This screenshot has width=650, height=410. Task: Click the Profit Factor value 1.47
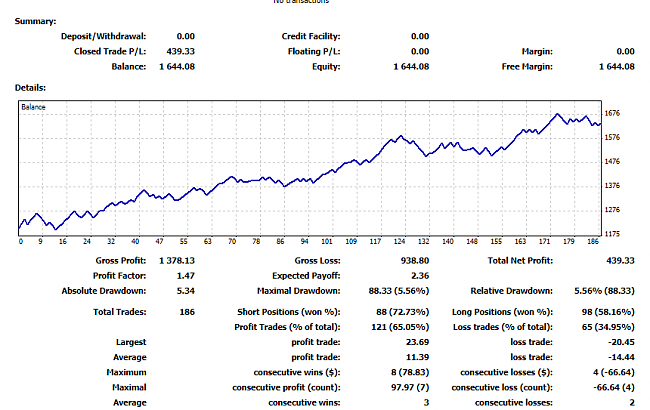[x=186, y=276]
